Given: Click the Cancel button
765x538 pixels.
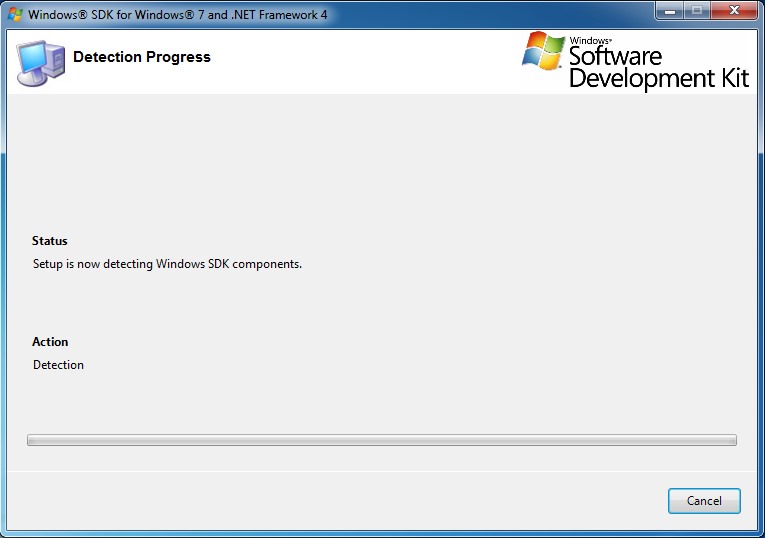Looking at the screenshot, I should coord(704,501).
